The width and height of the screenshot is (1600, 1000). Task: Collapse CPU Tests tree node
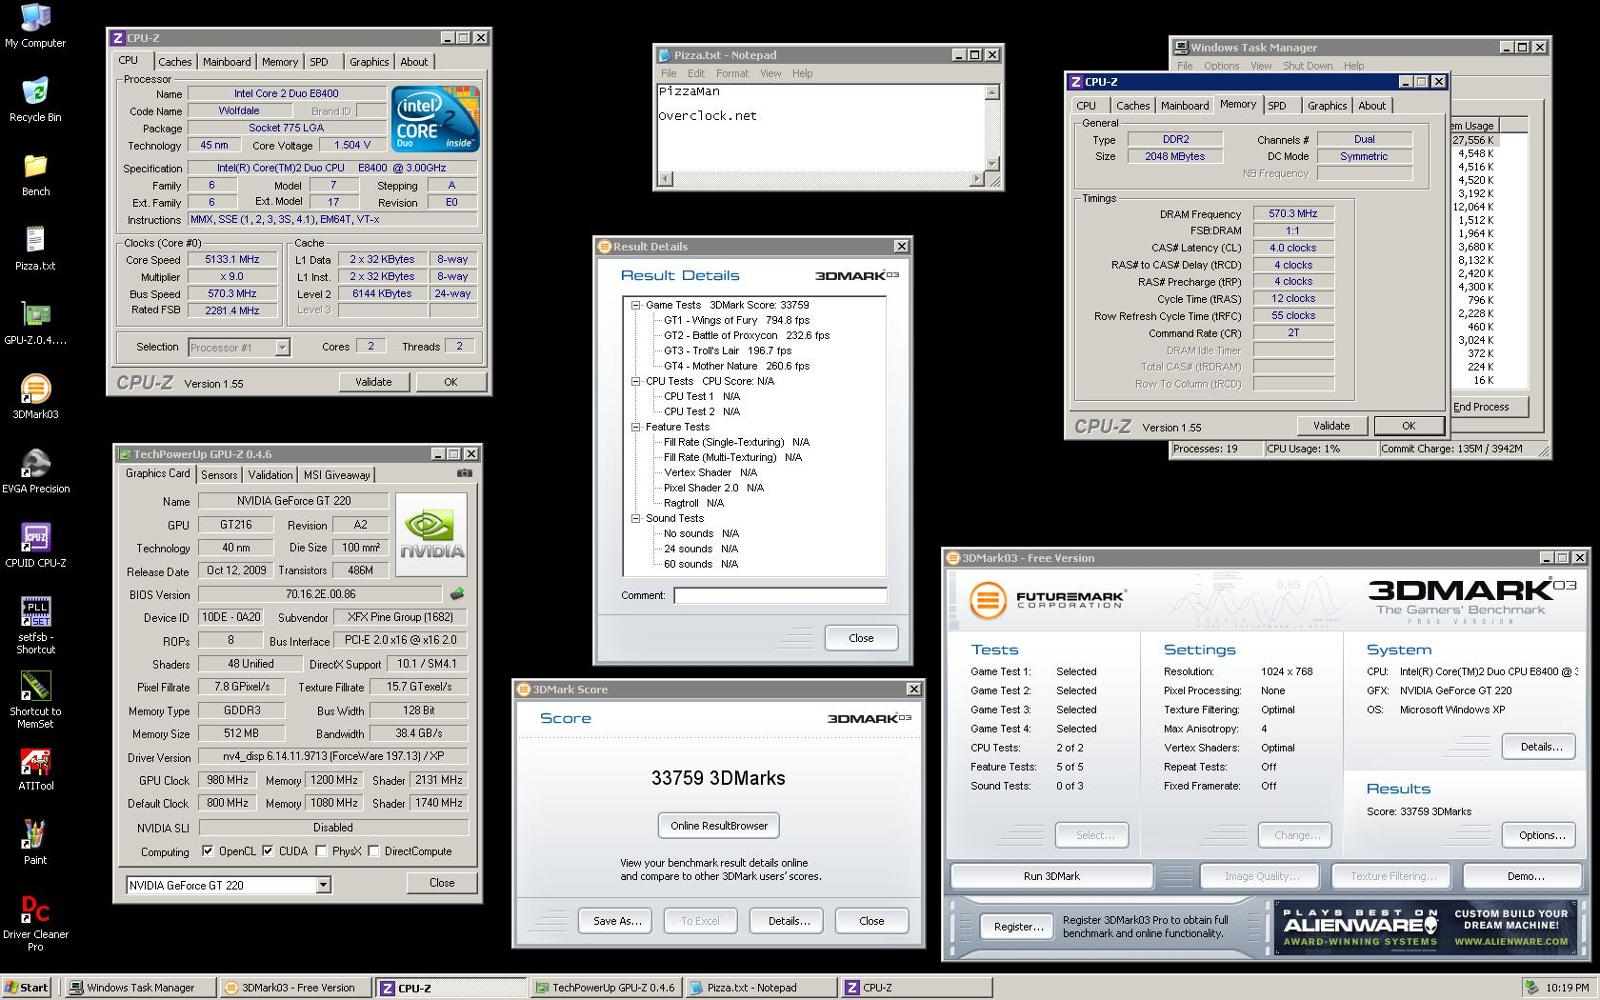tap(635, 381)
